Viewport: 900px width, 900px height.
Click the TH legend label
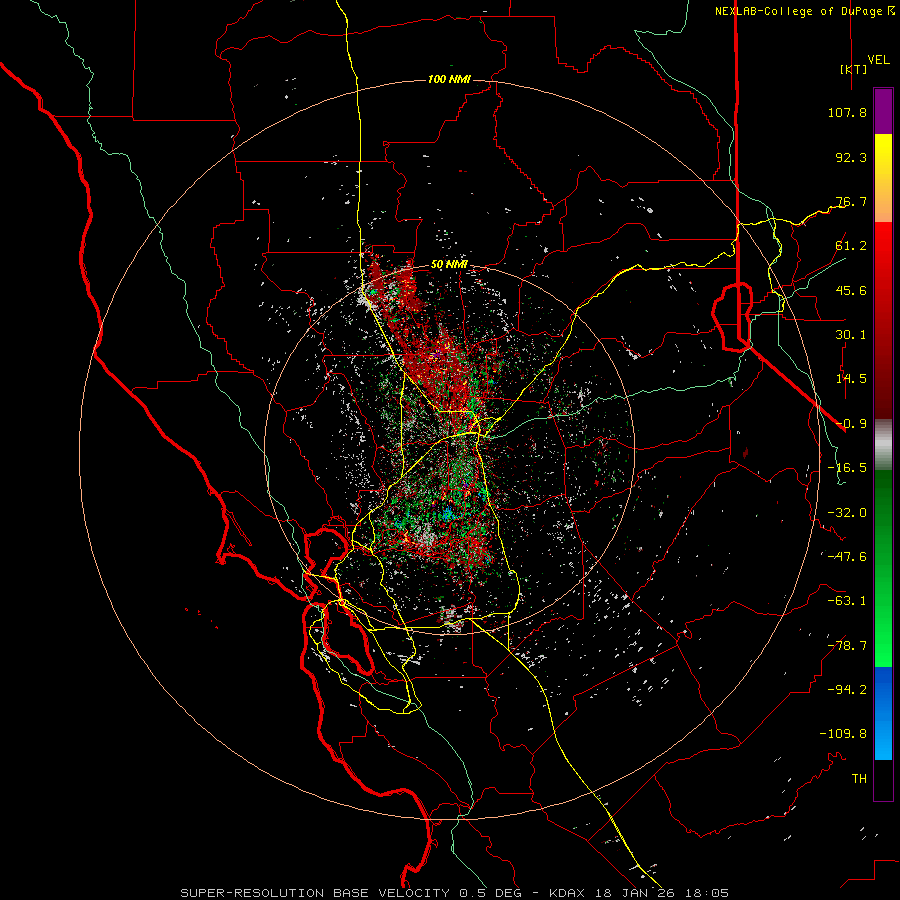point(859,779)
